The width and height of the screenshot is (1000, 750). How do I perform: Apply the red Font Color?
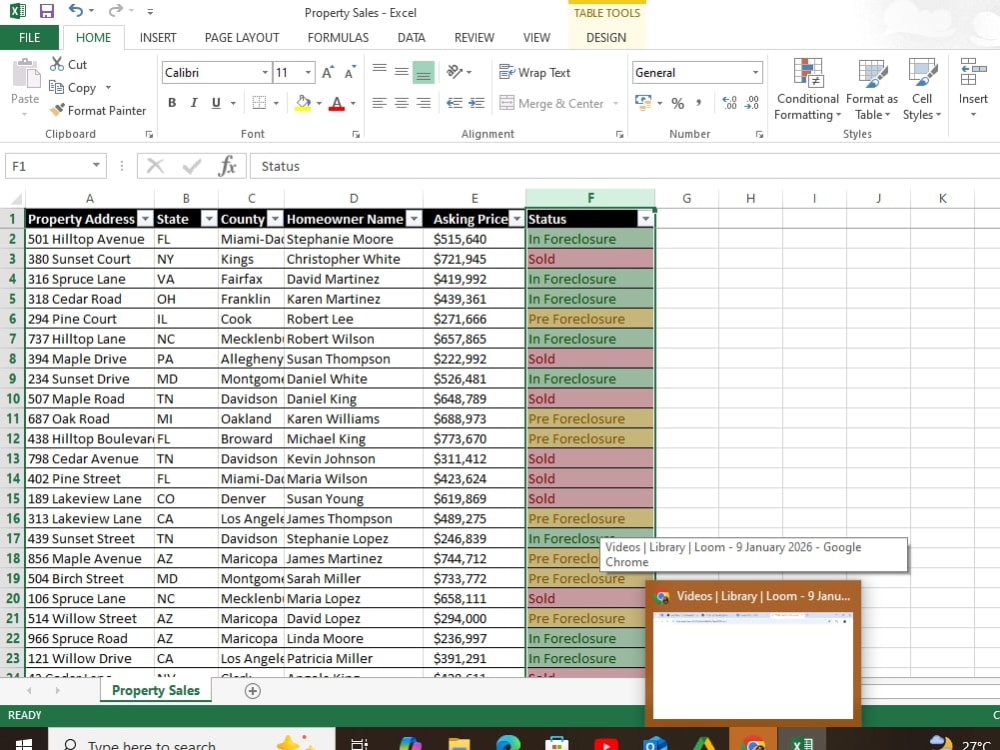(x=337, y=103)
